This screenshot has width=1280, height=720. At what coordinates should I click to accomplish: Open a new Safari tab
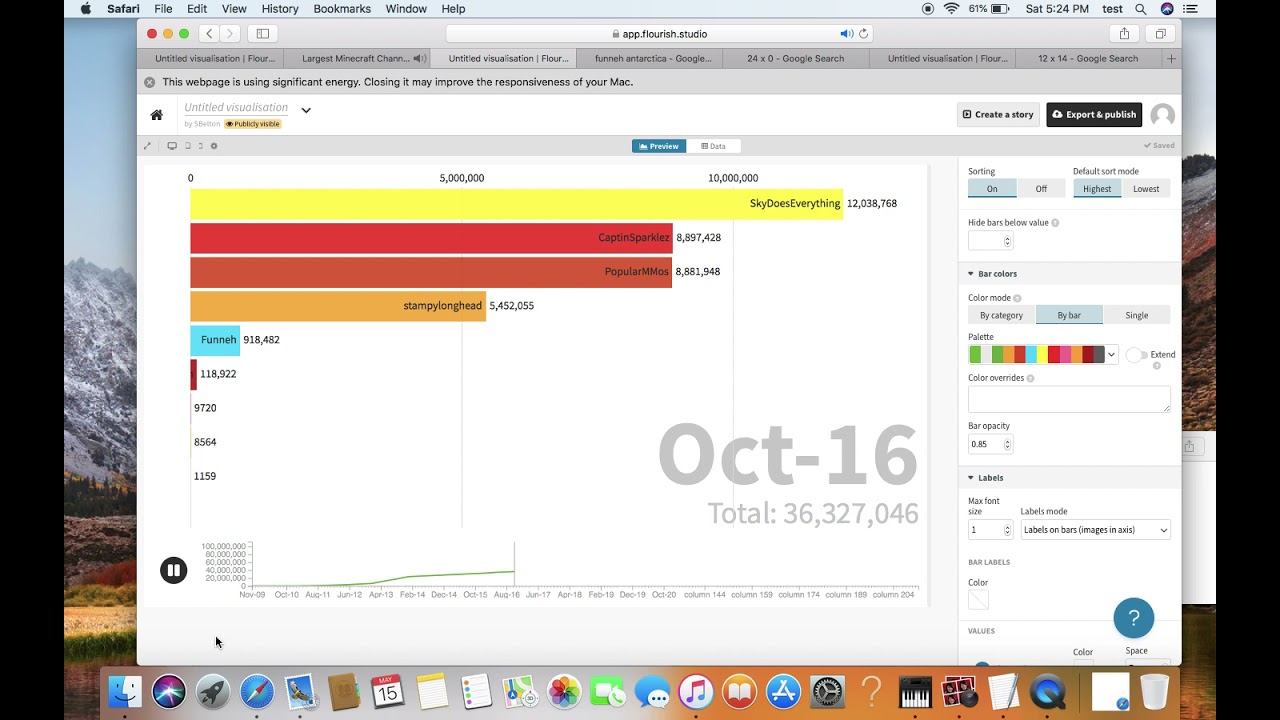click(1171, 59)
